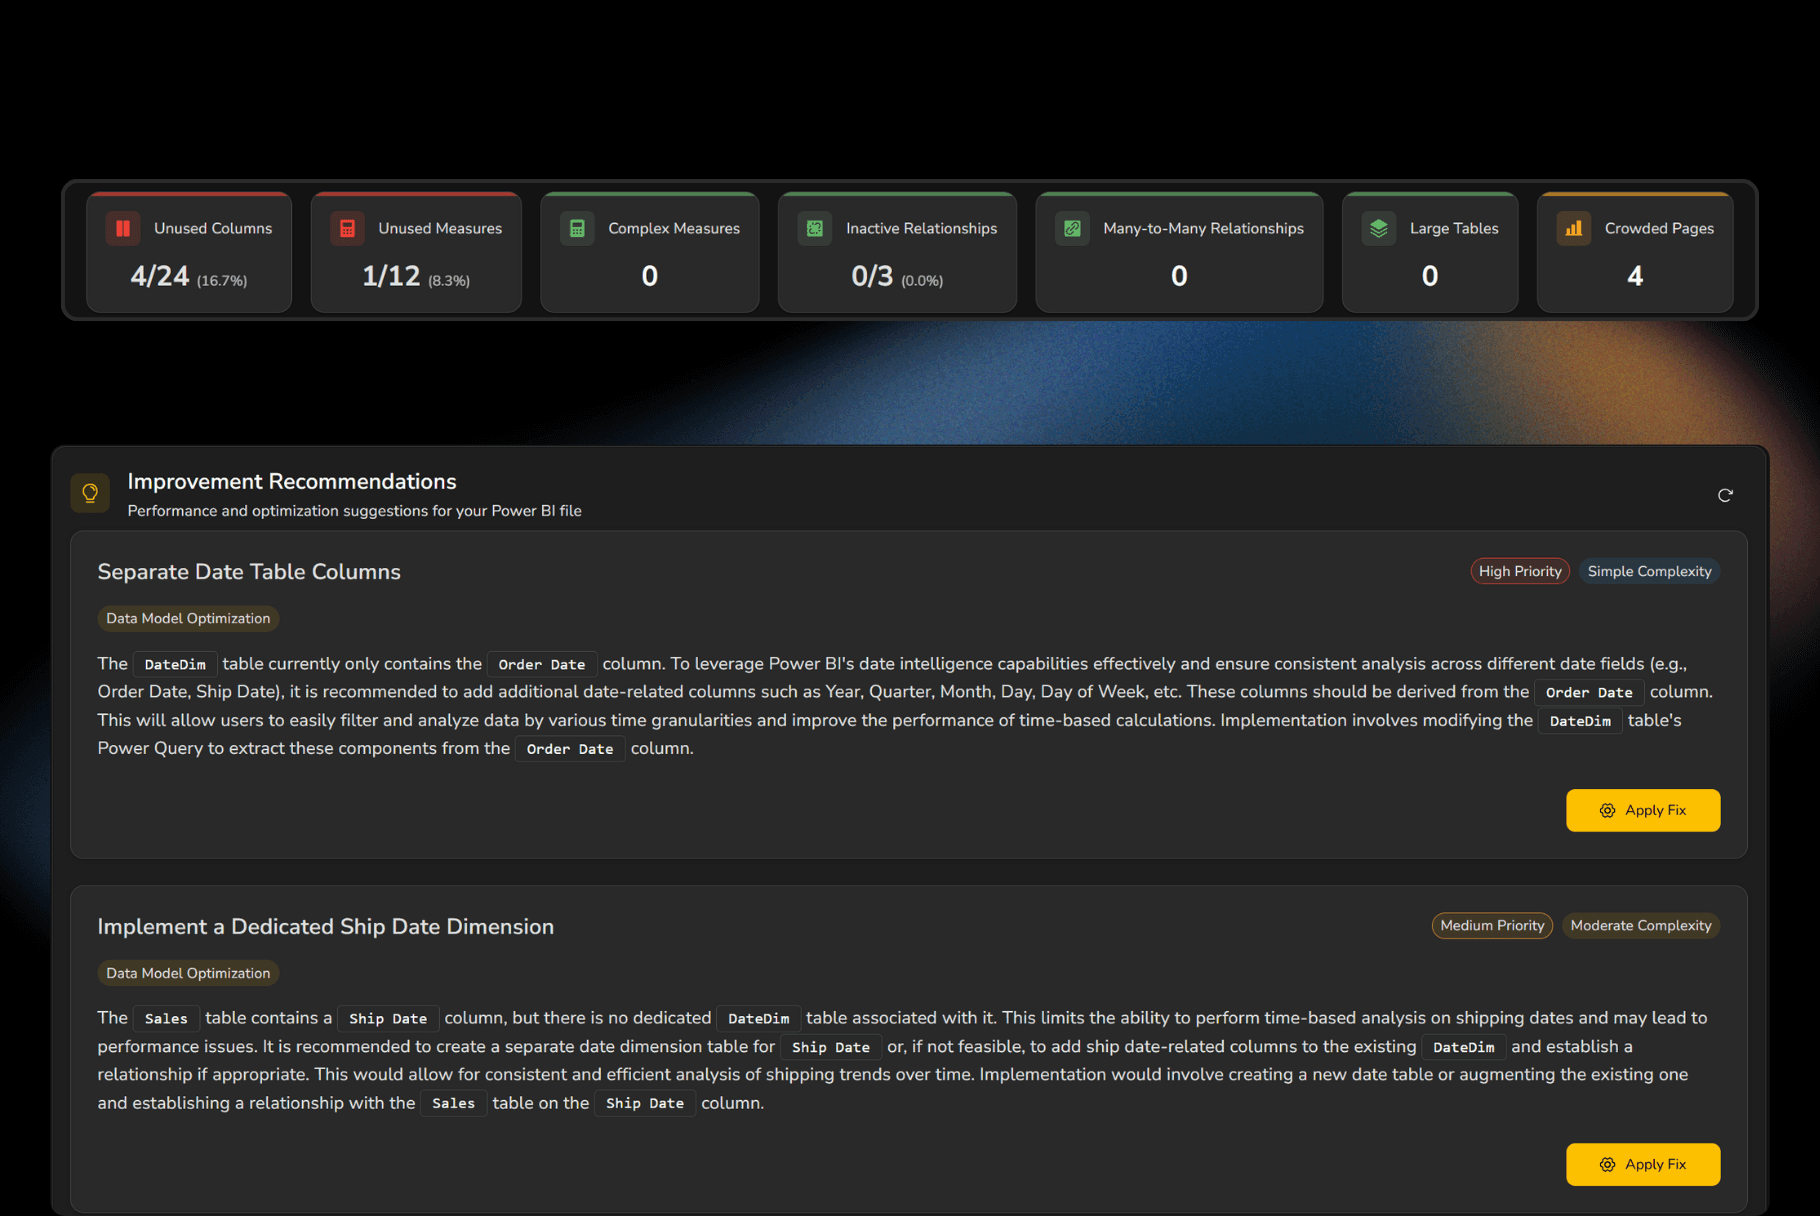Click the Order Date tag after 'only contains the'
The width and height of the screenshot is (1820, 1216).
(x=542, y=664)
